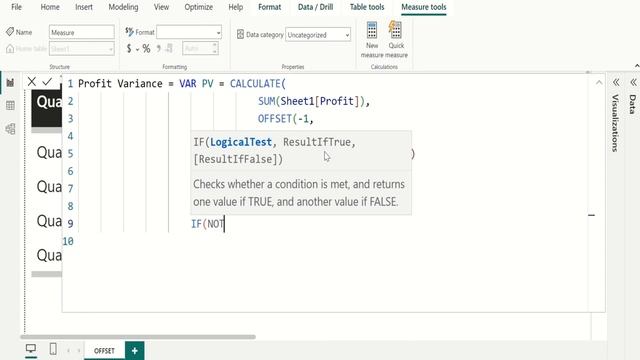Viewport: 640px width, 360px height.
Task: Open the Optimize tab
Action: (x=198, y=7)
